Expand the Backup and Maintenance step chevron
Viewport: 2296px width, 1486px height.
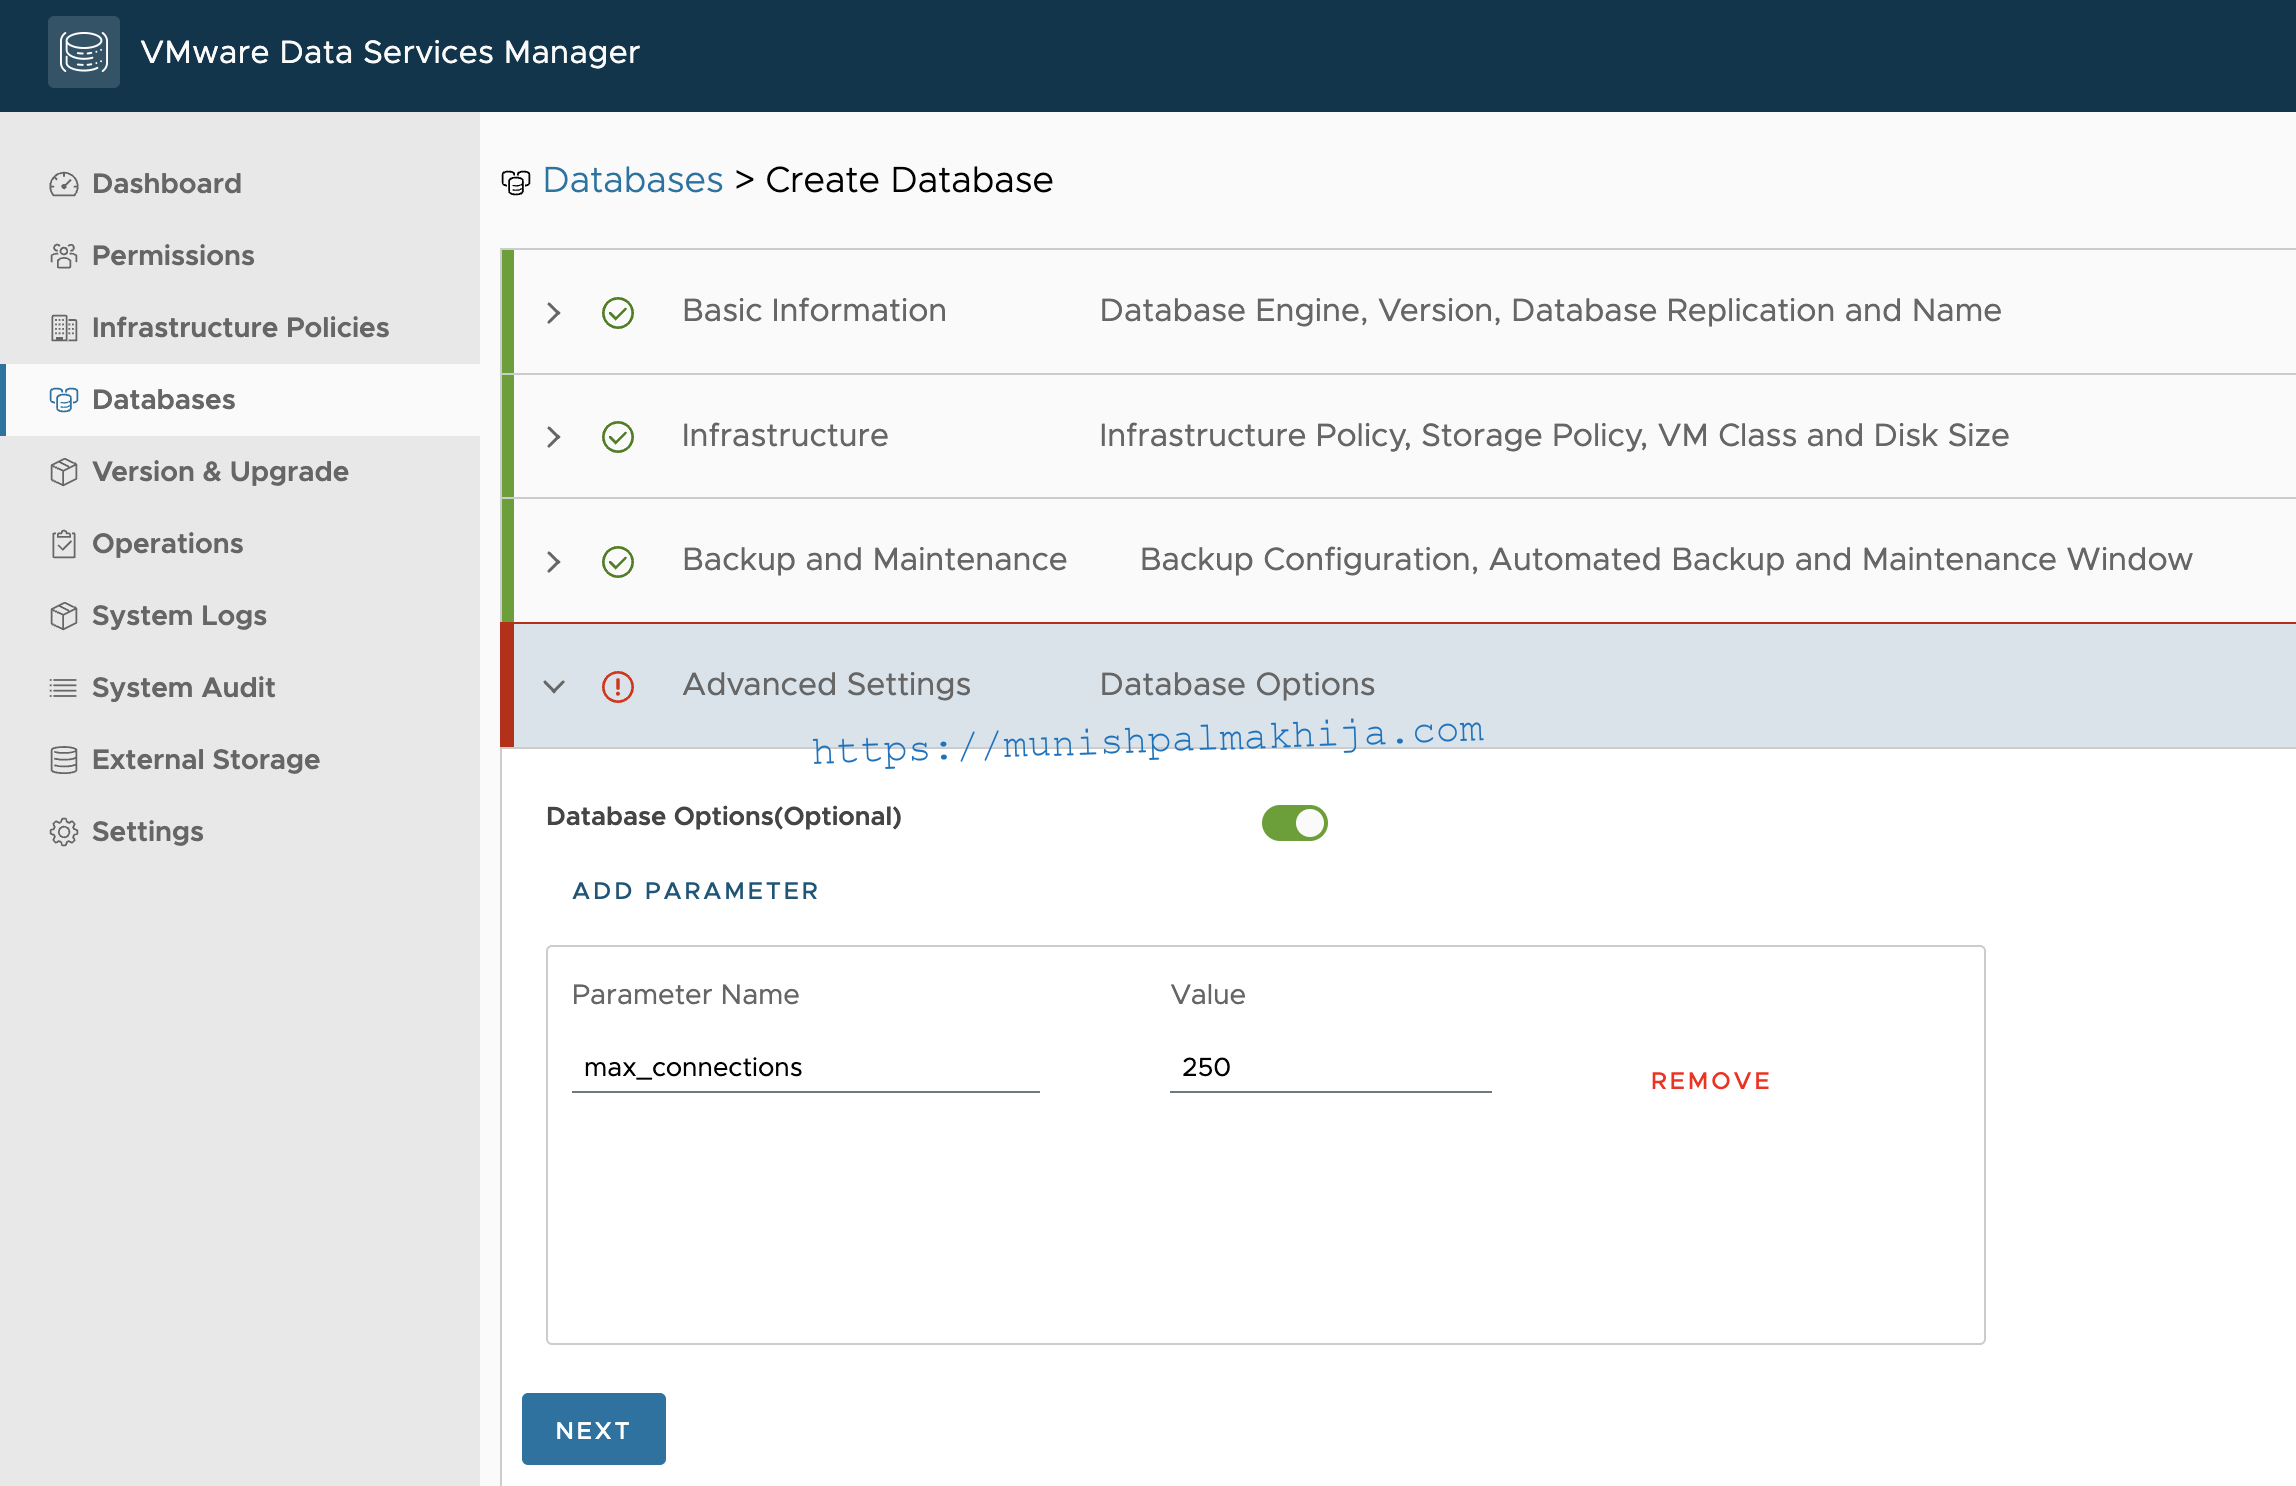point(554,562)
